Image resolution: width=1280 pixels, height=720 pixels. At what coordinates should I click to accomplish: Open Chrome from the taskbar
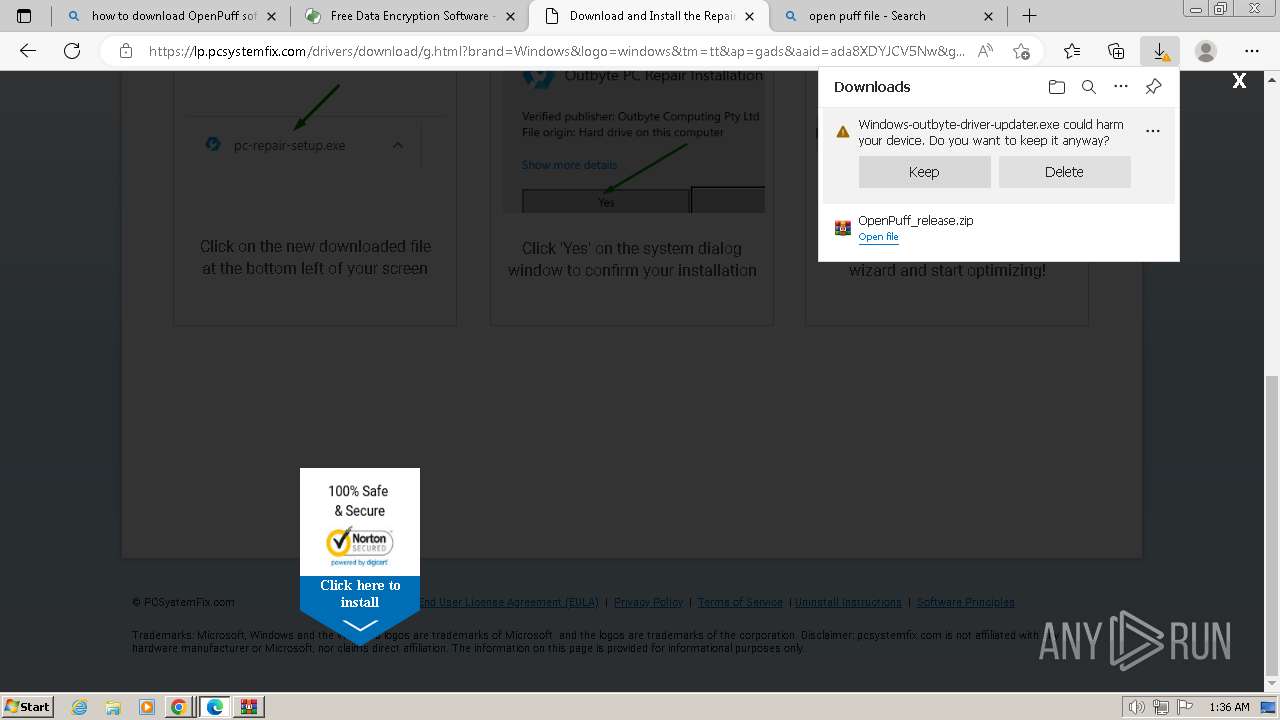click(x=179, y=707)
